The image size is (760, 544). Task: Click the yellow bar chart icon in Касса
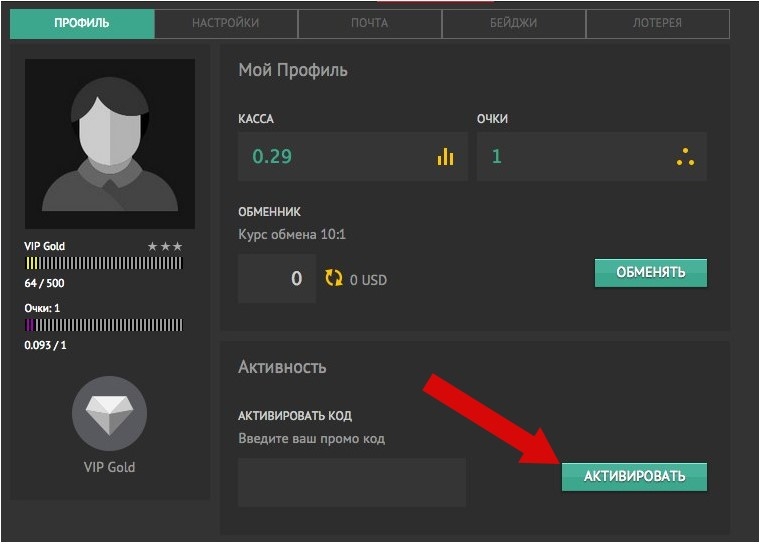[x=445, y=157]
